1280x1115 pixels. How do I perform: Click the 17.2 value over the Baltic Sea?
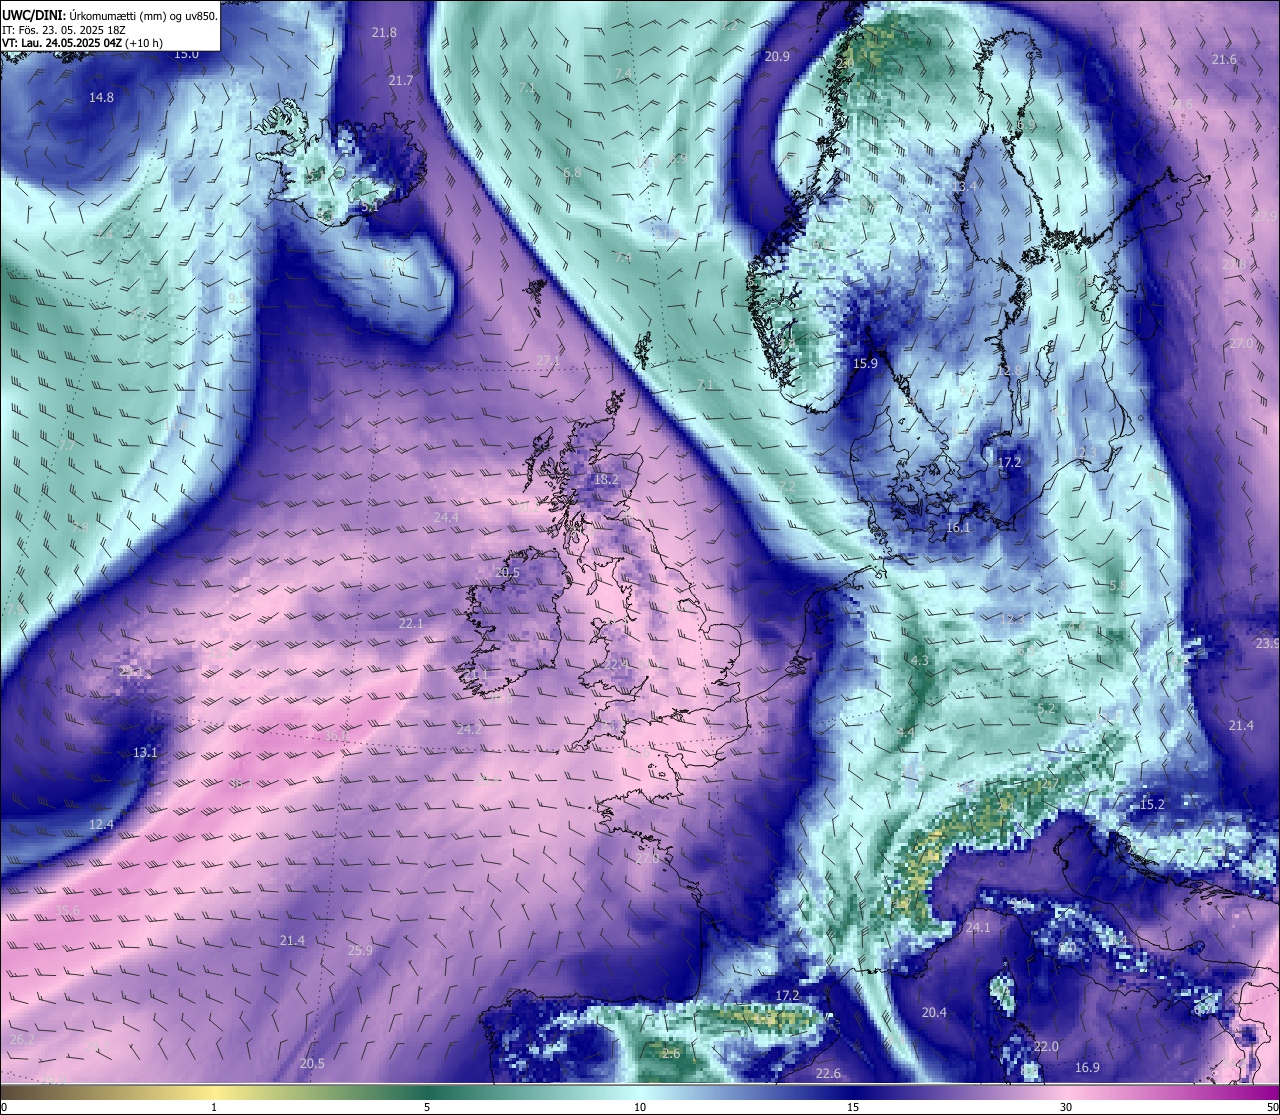pos(1010,463)
